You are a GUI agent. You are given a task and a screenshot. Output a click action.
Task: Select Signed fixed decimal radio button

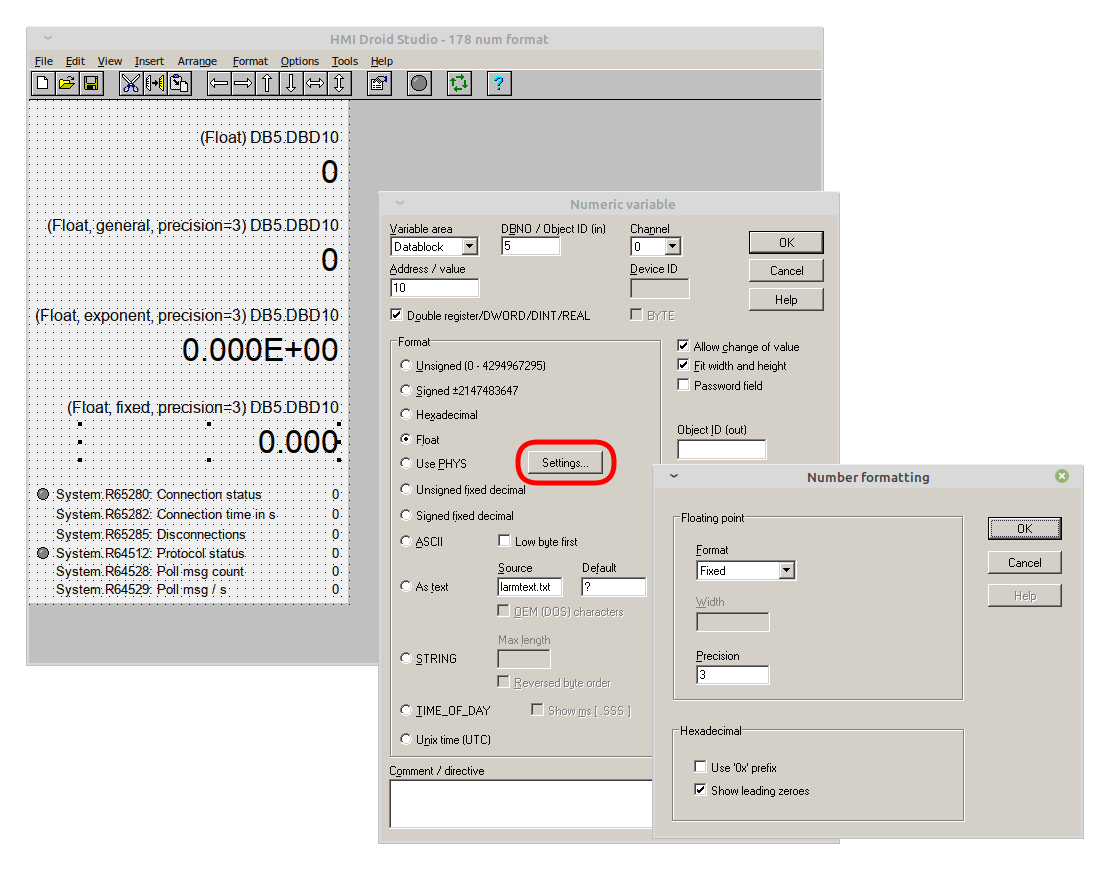[406, 515]
